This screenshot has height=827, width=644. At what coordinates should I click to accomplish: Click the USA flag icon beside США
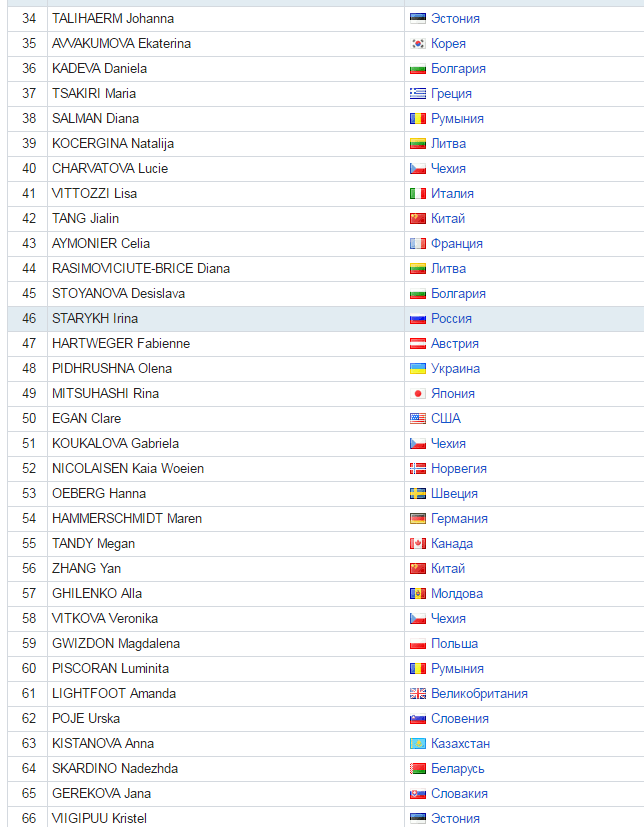(x=418, y=419)
